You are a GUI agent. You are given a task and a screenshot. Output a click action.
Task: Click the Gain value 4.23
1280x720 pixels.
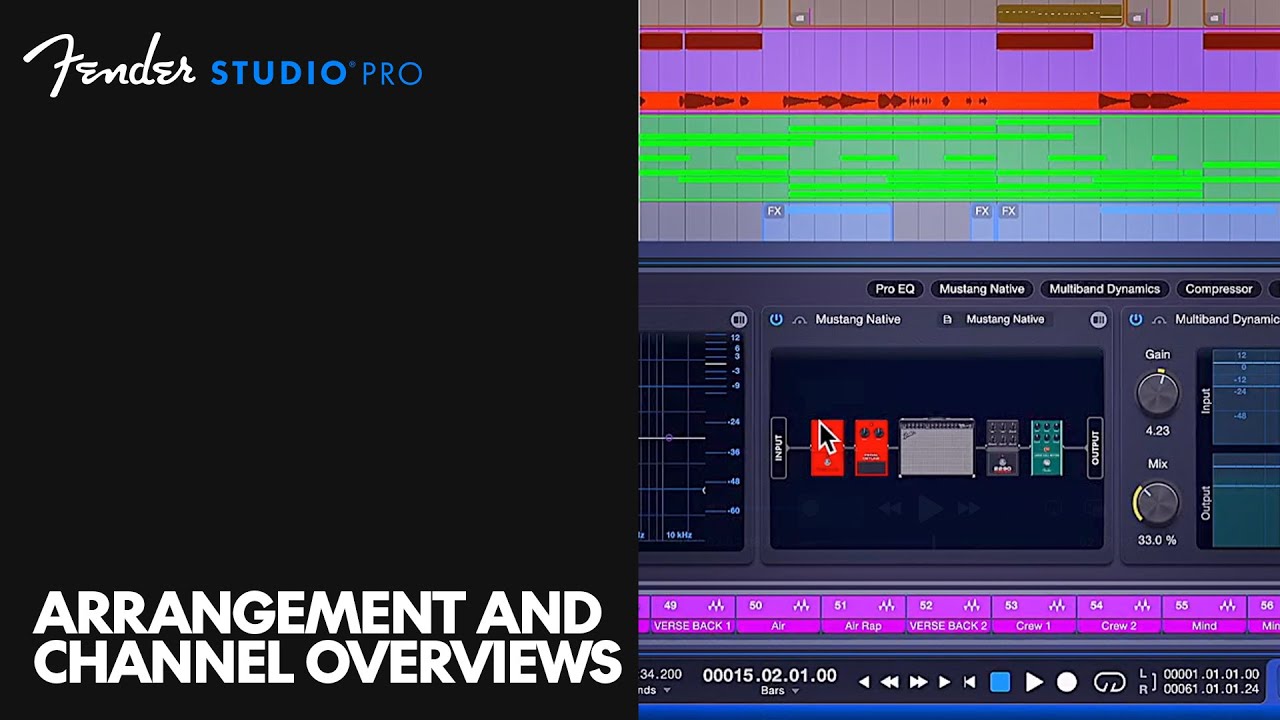tap(1157, 431)
